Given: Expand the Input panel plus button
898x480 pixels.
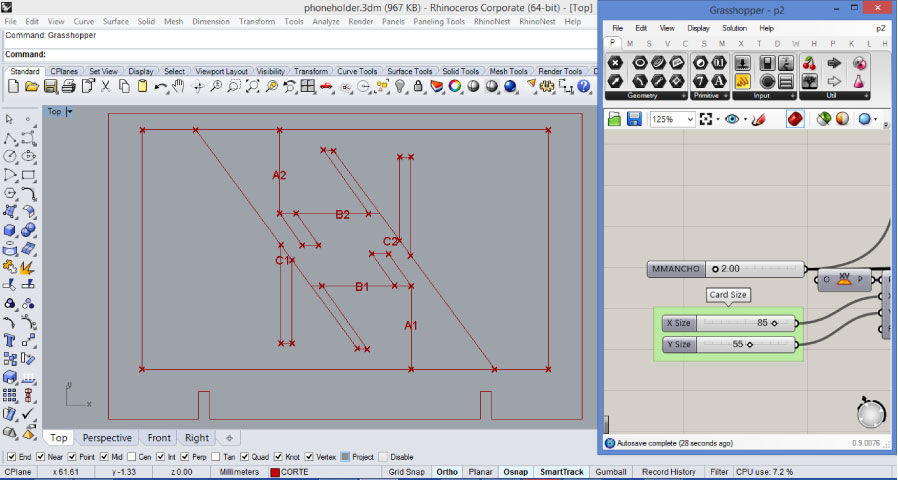Looking at the screenshot, I should [793, 96].
